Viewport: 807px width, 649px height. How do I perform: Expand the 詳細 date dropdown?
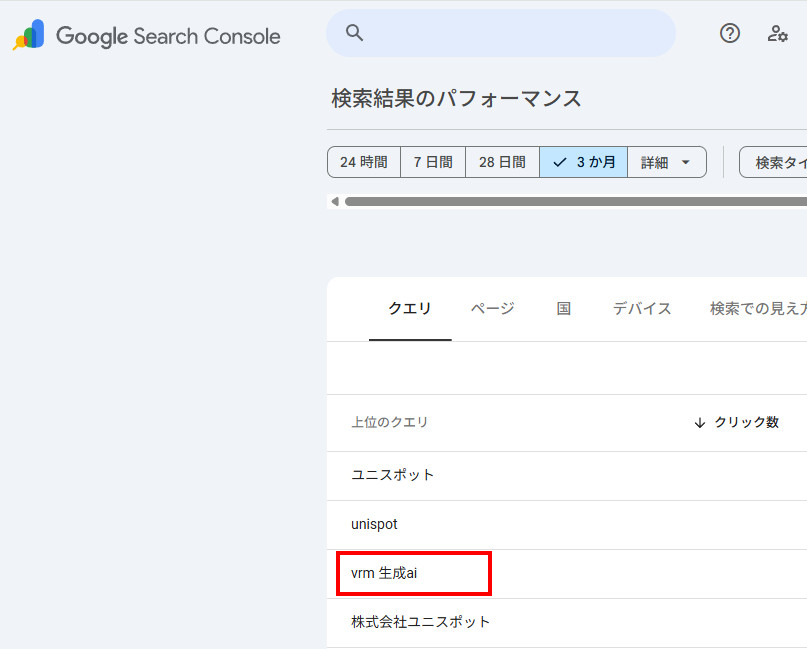click(666, 162)
